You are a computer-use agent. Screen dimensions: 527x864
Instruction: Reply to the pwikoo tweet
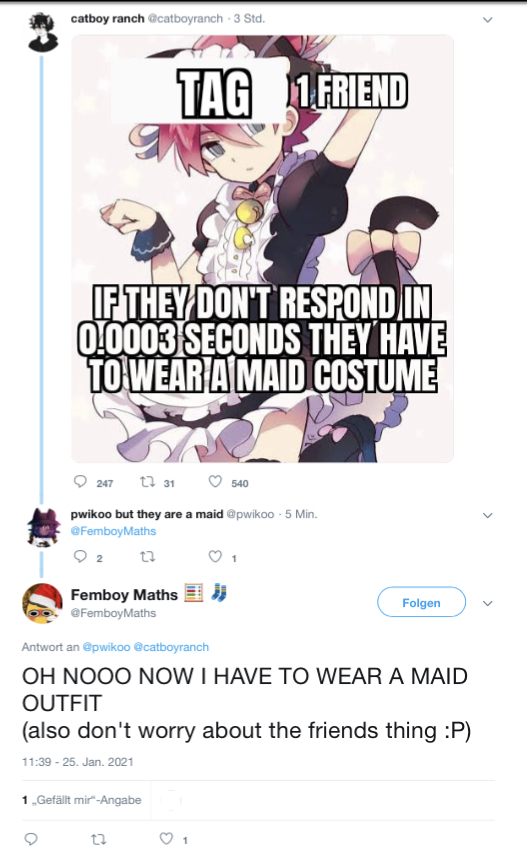point(80,557)
